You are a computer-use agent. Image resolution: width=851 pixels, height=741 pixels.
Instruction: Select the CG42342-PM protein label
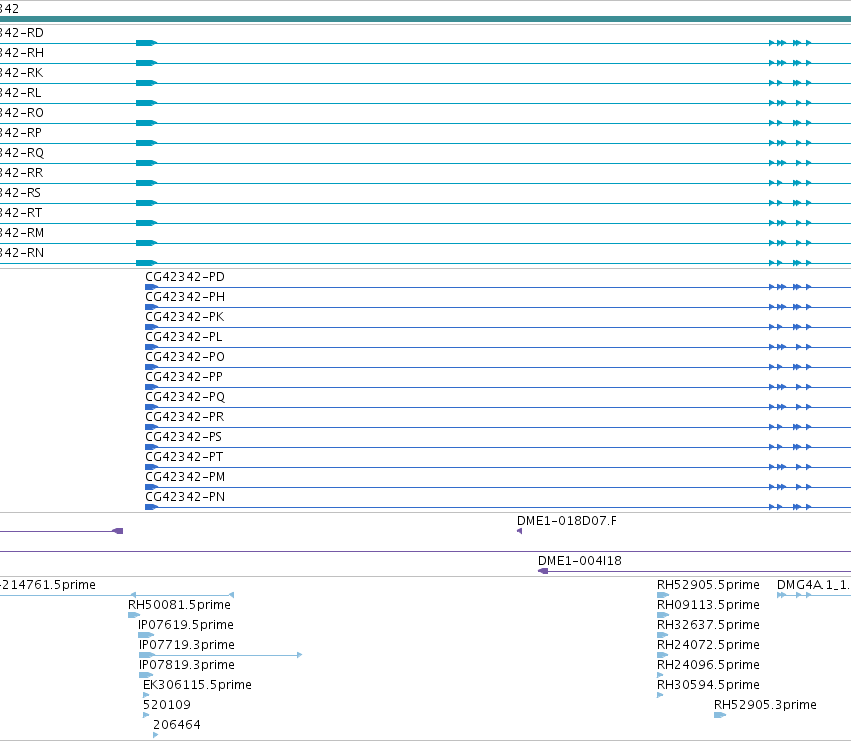pos(185,477)
